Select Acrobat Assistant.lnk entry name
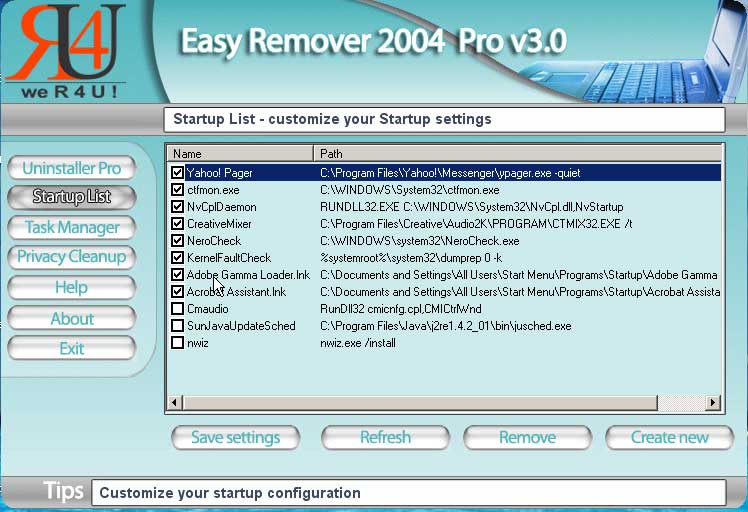Viewport: 748px width, 512px height. tap(236, 292)
